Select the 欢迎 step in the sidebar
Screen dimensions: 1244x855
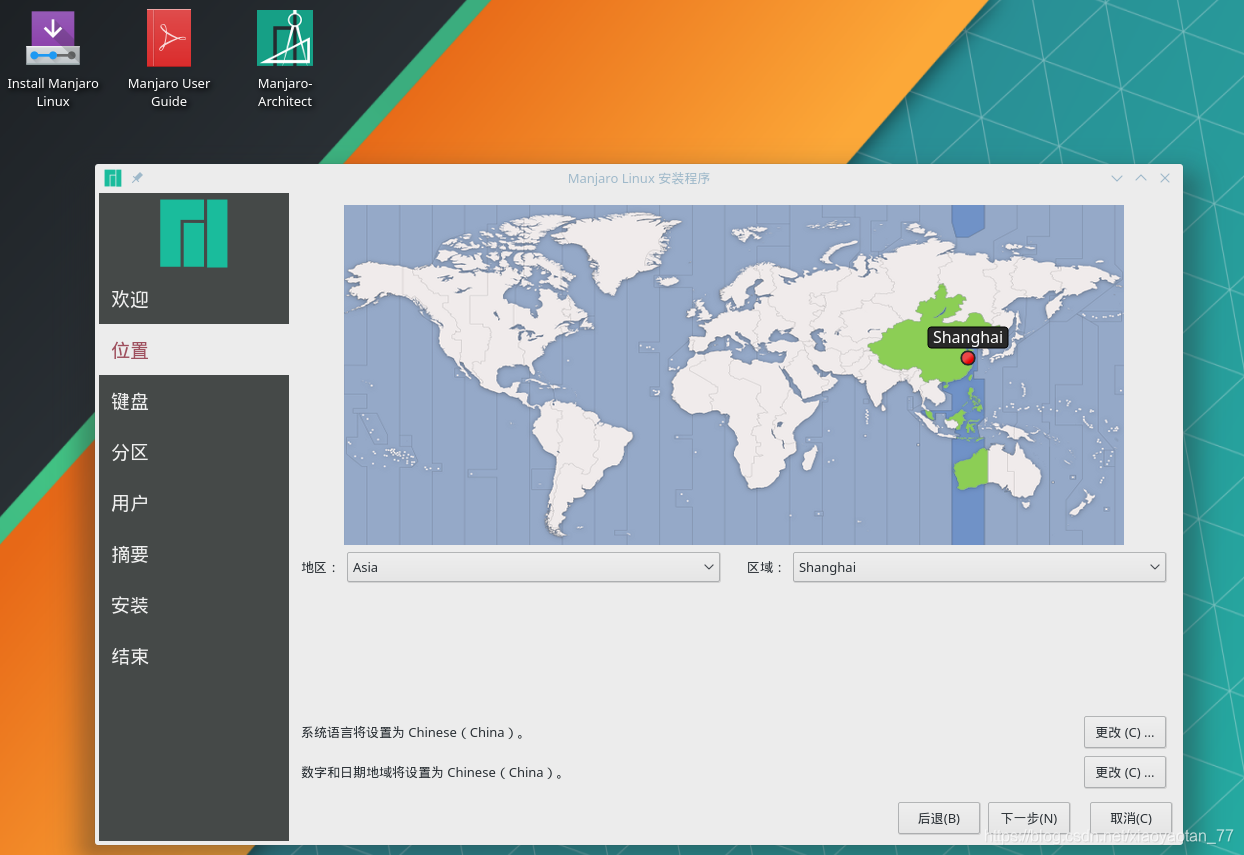click(x=194, y=299)
